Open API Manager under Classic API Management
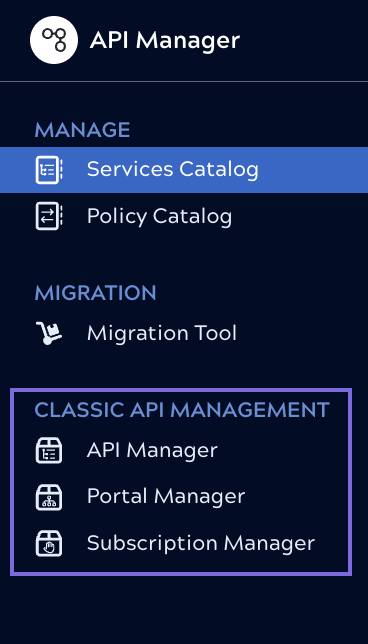The height and width of the screenshot is (644, 368). (152, 451)
